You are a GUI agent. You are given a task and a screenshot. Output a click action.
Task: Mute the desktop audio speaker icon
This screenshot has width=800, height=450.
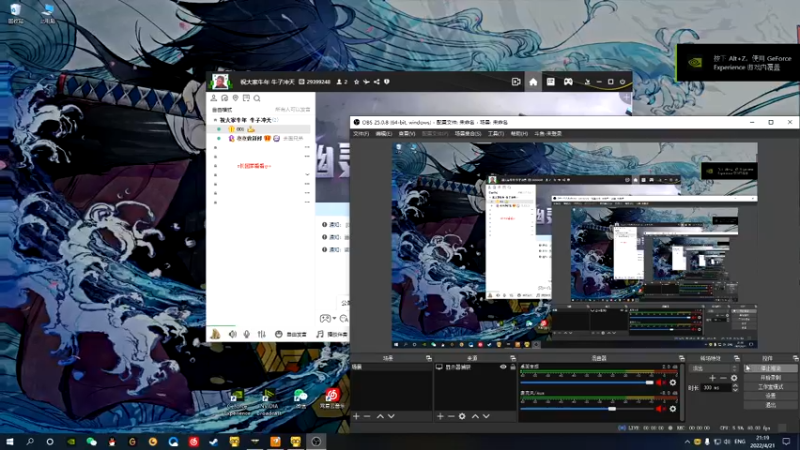click(x=660, y=382)
